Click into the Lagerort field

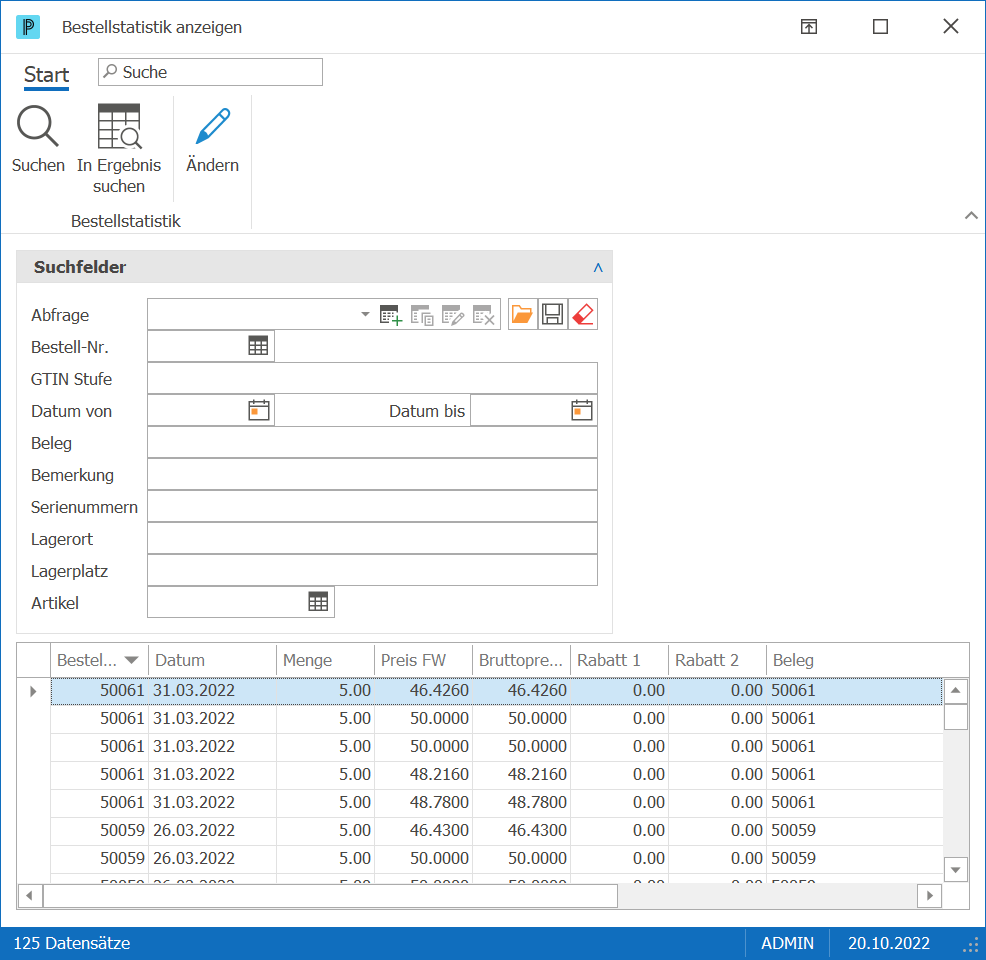coord(372,539)
